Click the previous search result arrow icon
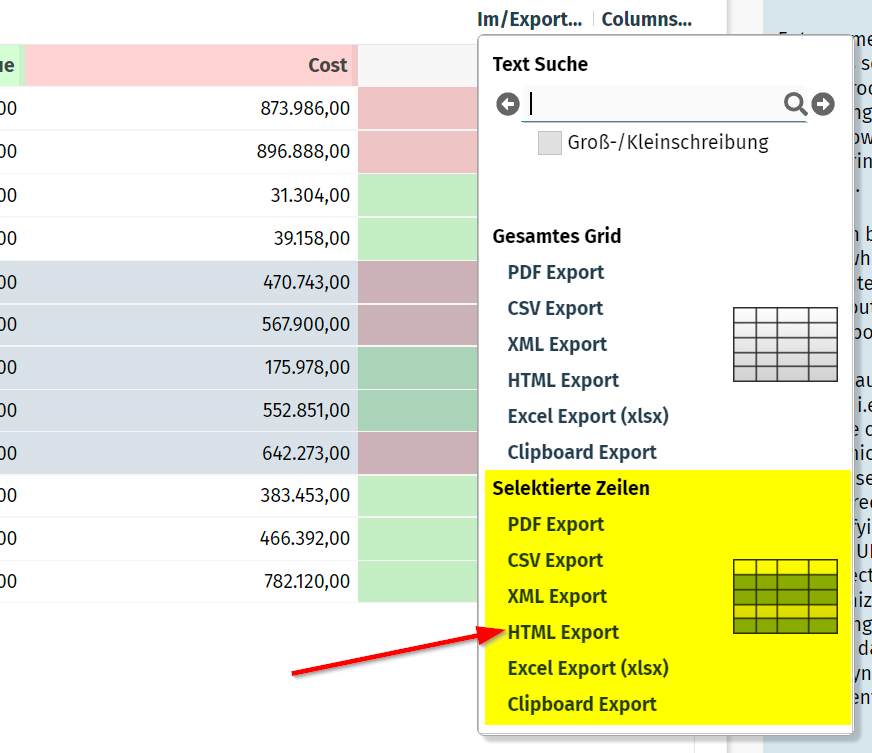 pyautogui.click(x=508, y=104)
